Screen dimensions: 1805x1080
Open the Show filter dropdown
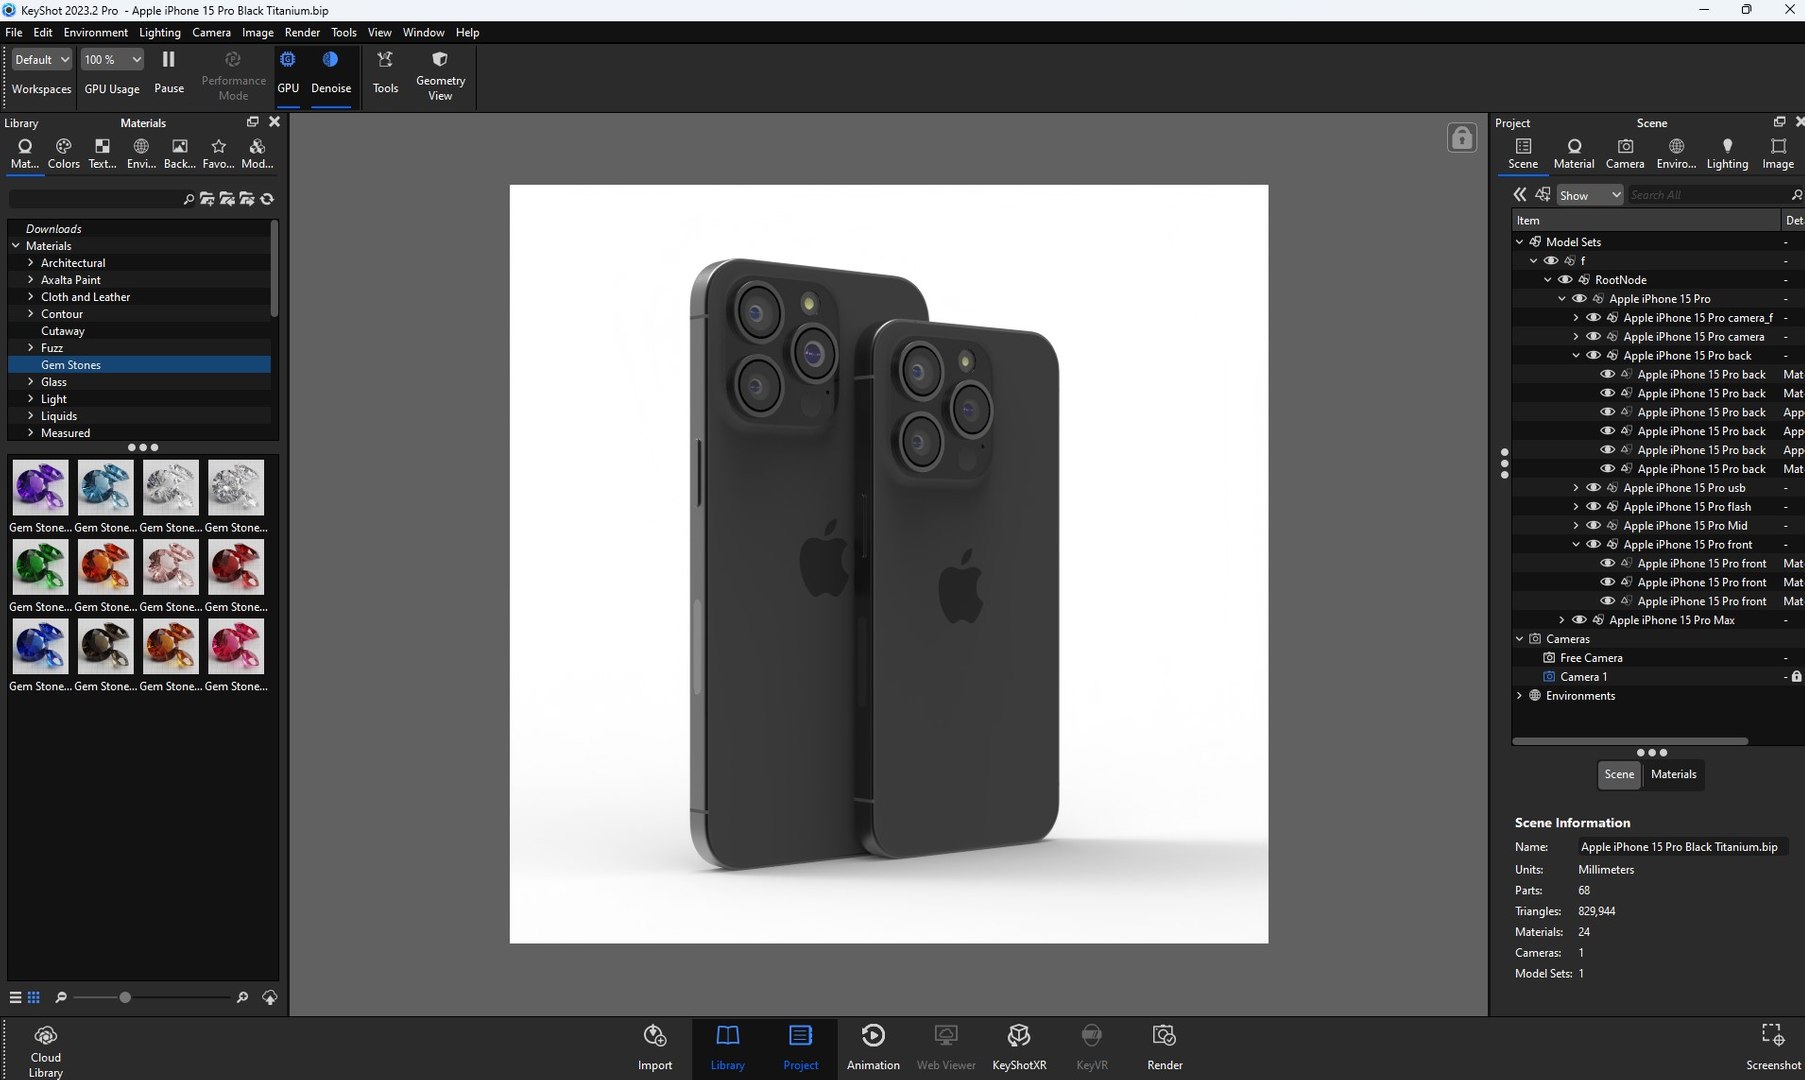click(1589, 195)
